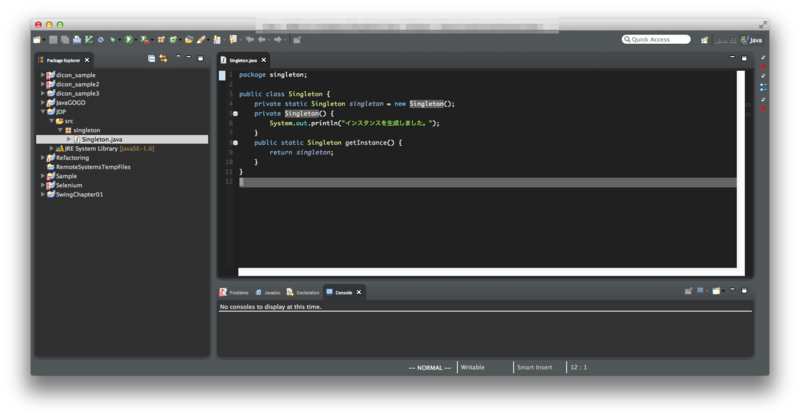Switch to the Java perspective button
Viewport: 800px width, 418px height.
[x=752, y=40]
